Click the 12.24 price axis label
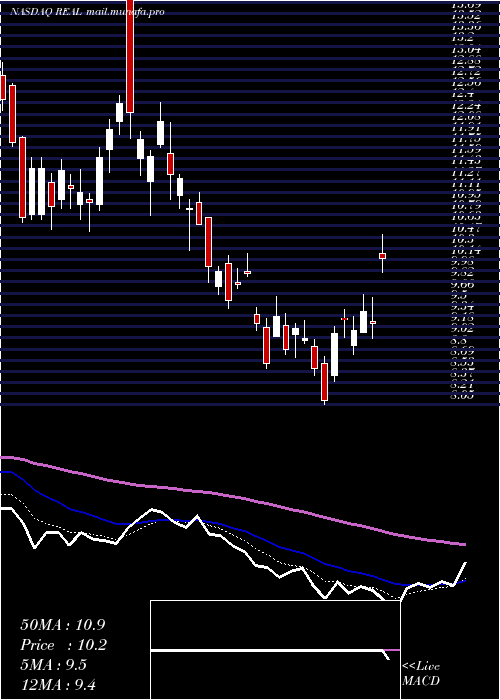Viewport: 500px width, 700px height. [x=466, y=106]
